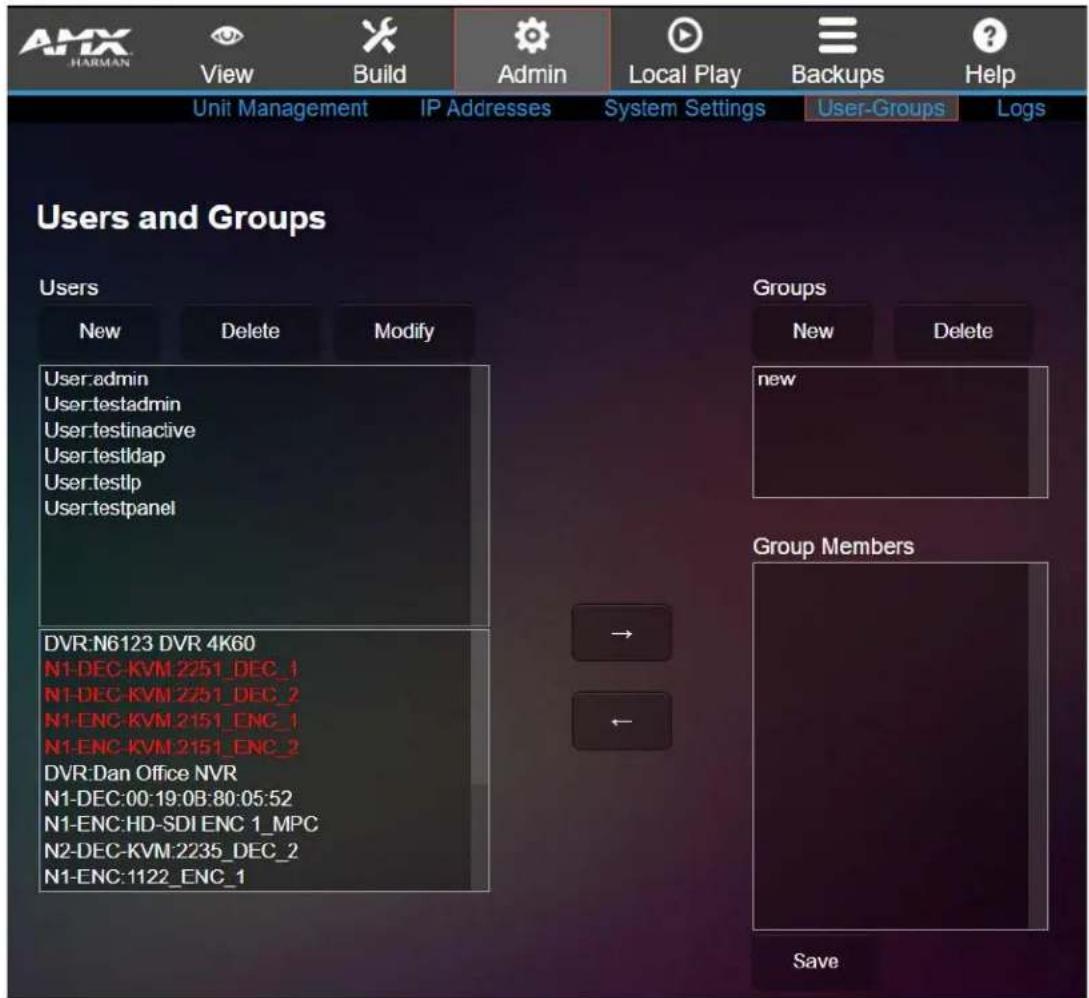Click New under Users
Viewport: 1089px width, 998px height.
point(99,331)
